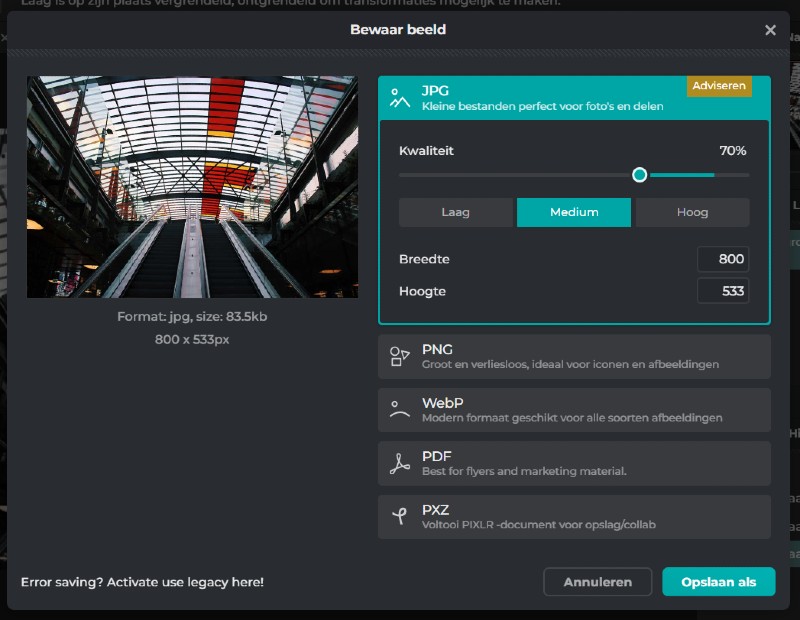Select Laag quality preset

pyautogui.click(x=455, y=212)
